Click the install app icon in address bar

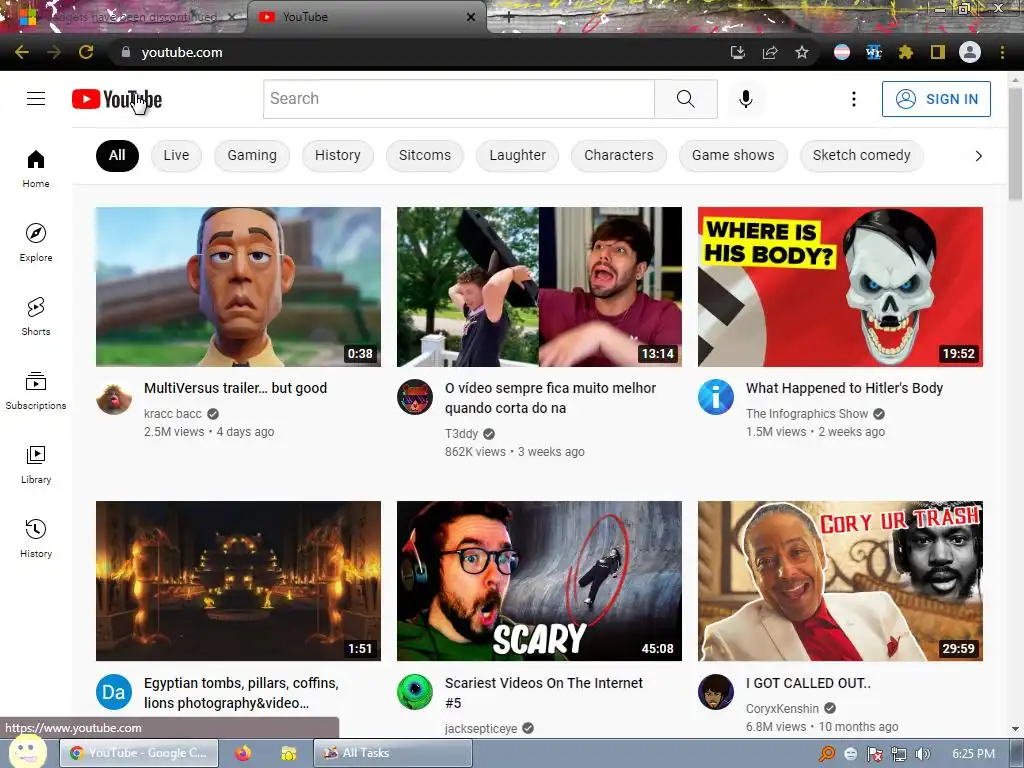click(738, 52)
